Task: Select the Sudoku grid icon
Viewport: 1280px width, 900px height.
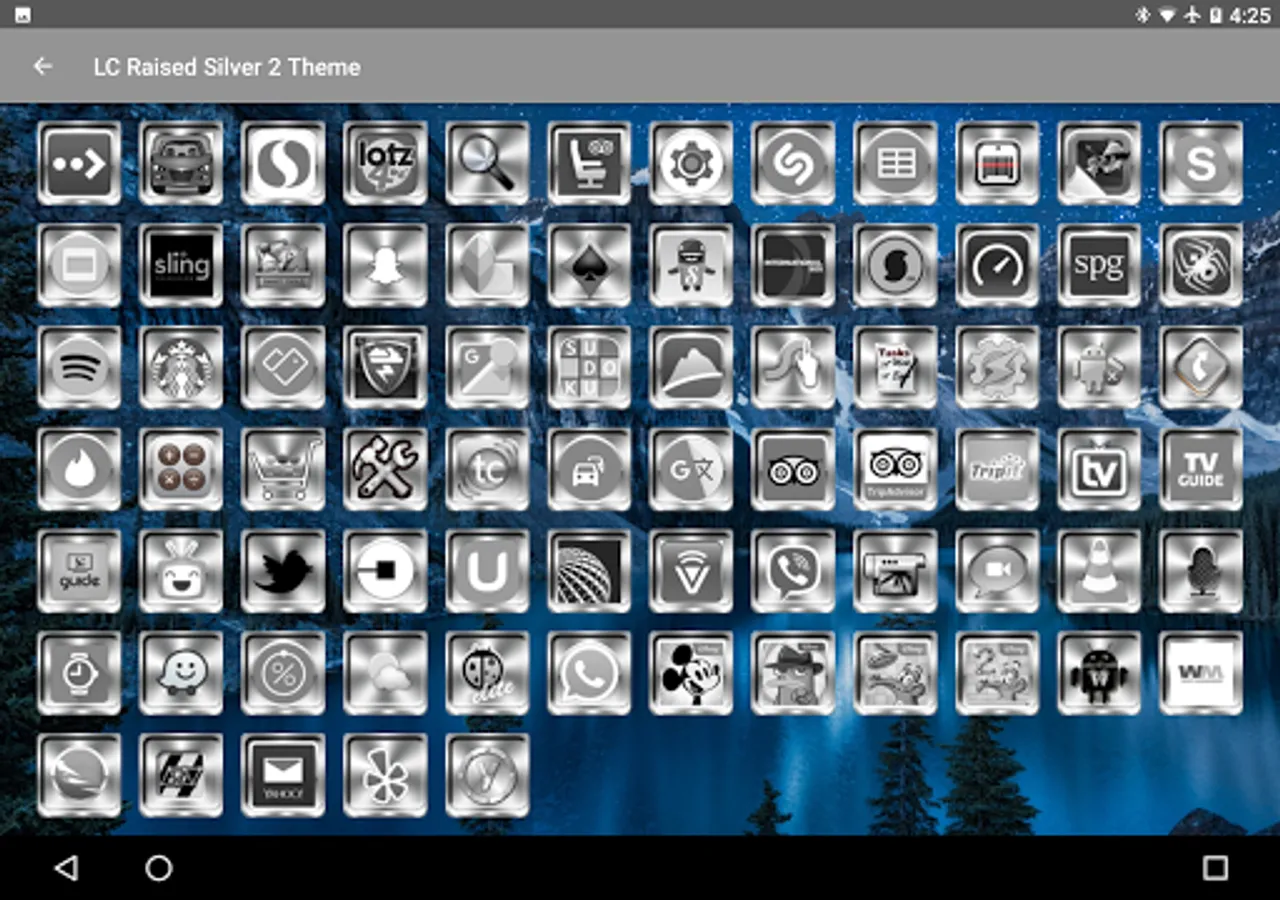Action: tap(589, 367)
